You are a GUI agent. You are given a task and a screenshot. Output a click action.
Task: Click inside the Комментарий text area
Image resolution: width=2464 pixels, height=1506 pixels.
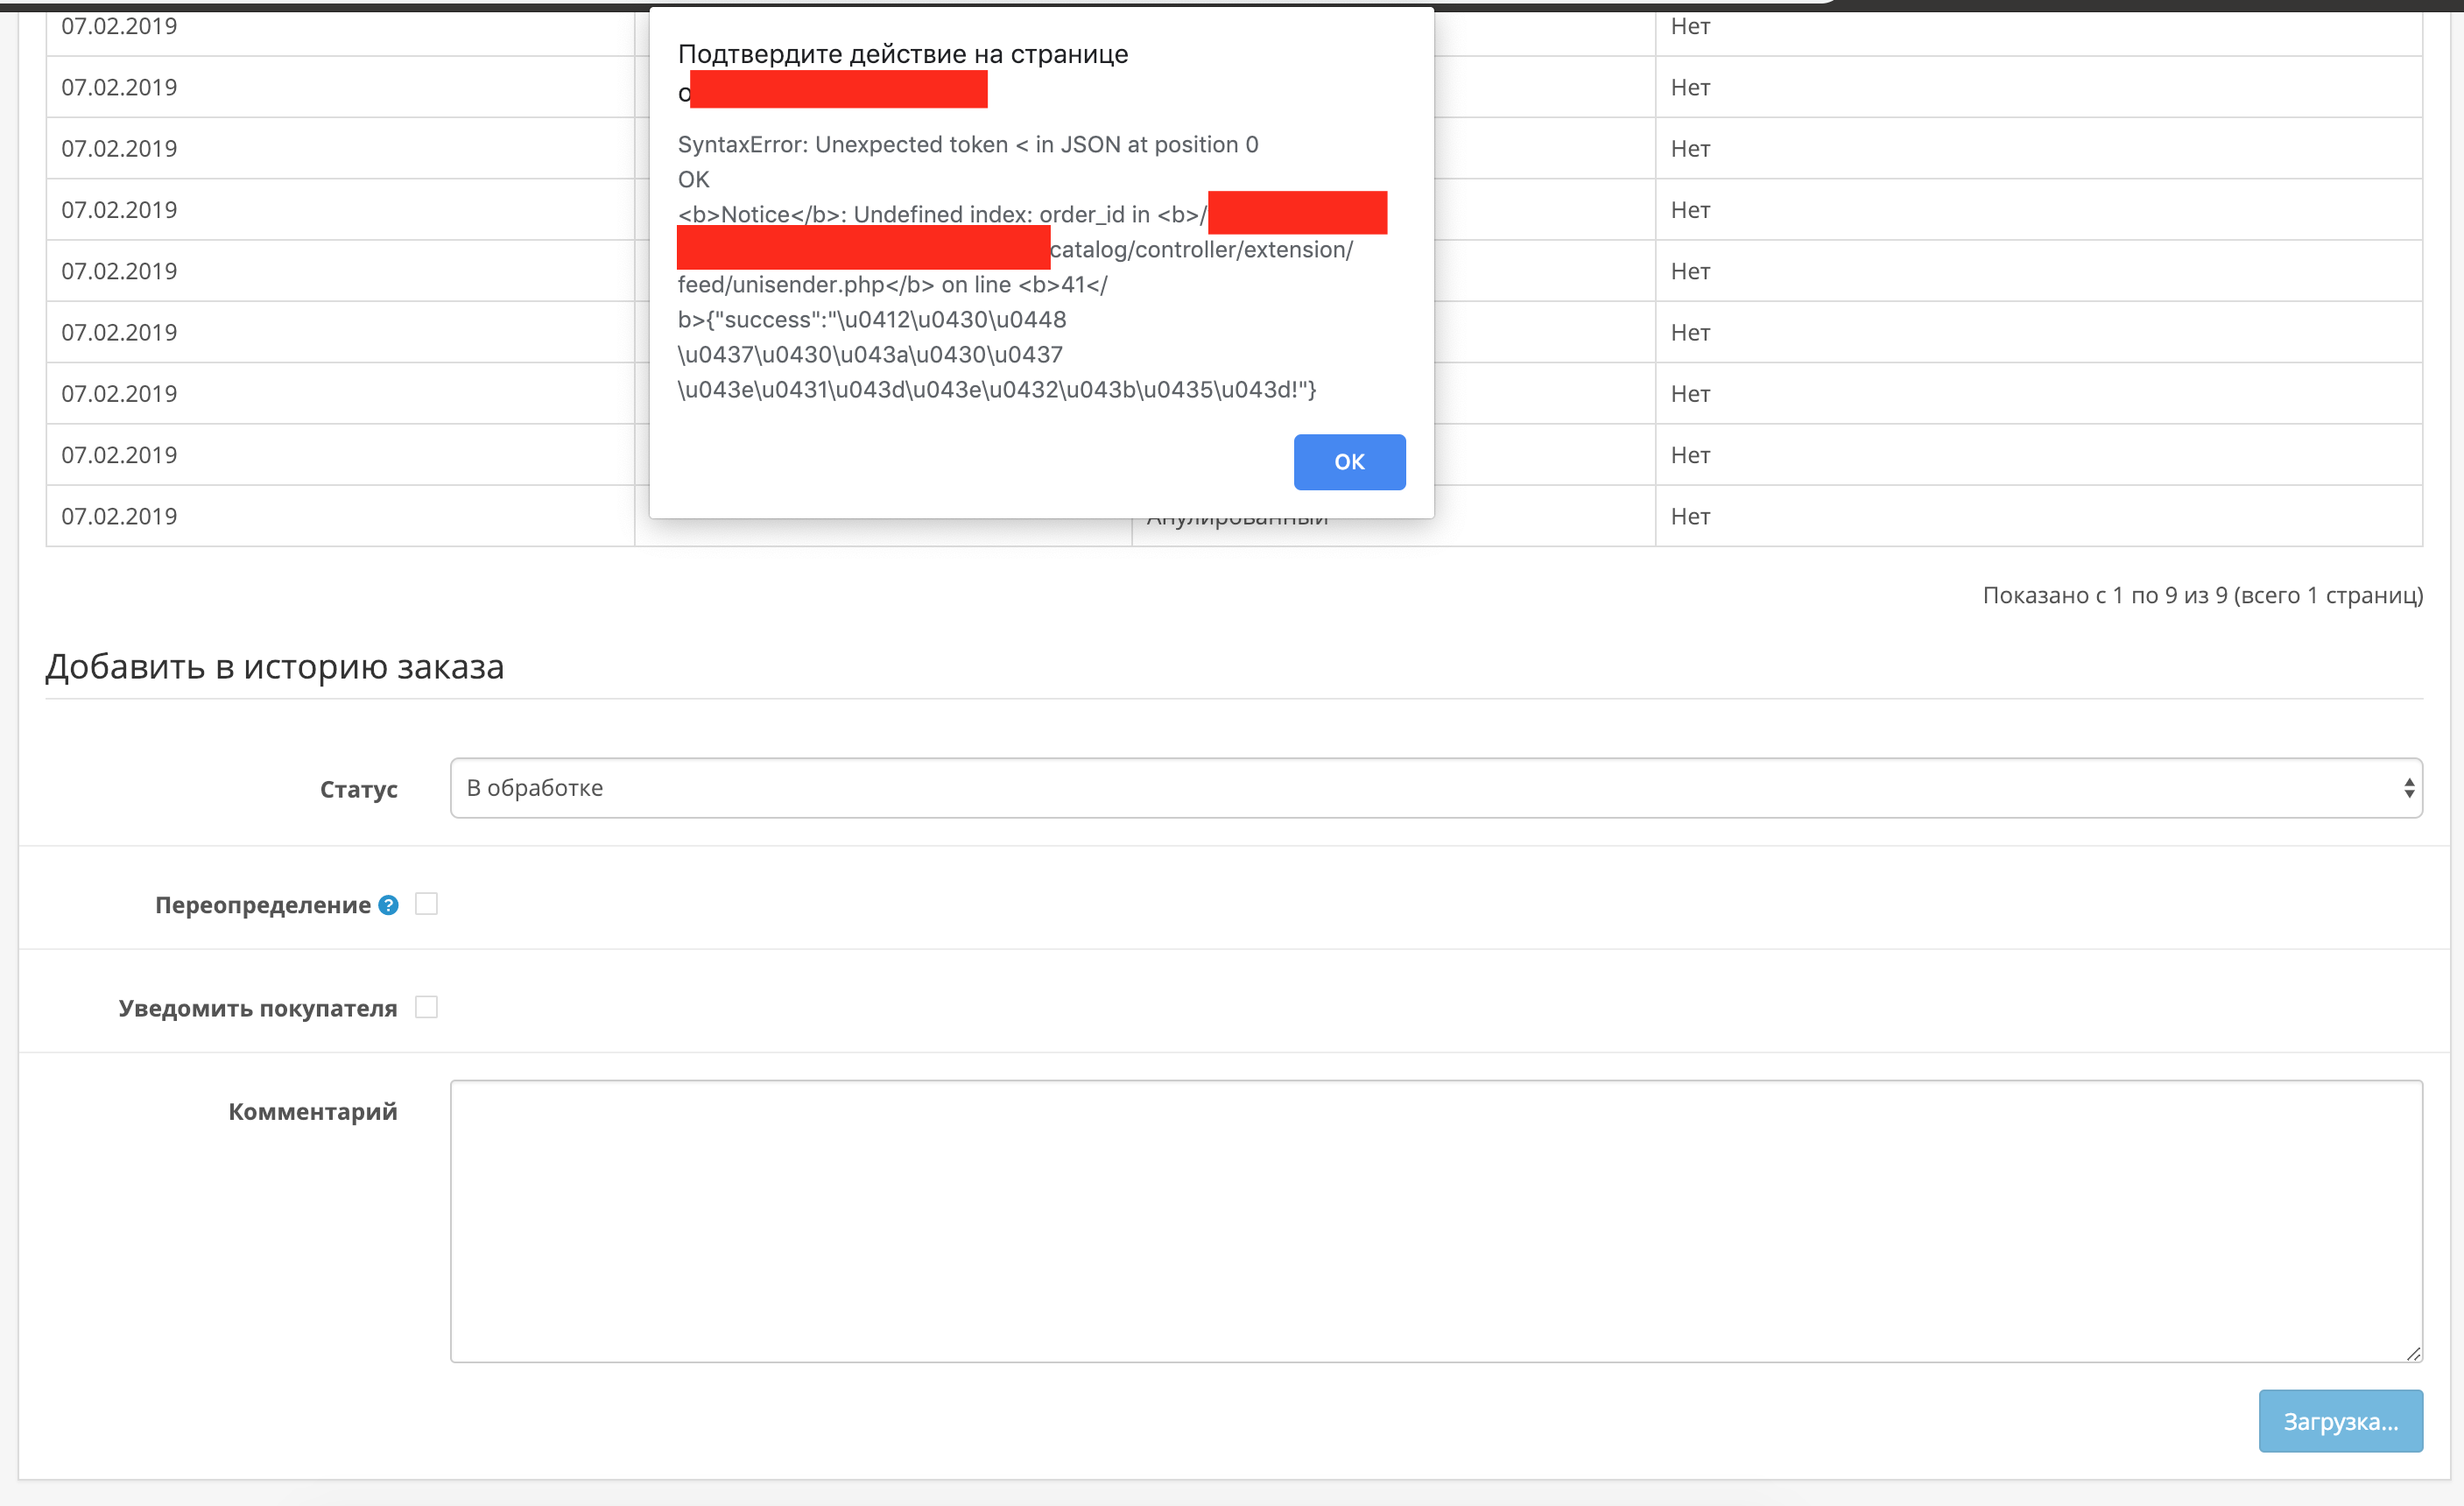1435,1220
